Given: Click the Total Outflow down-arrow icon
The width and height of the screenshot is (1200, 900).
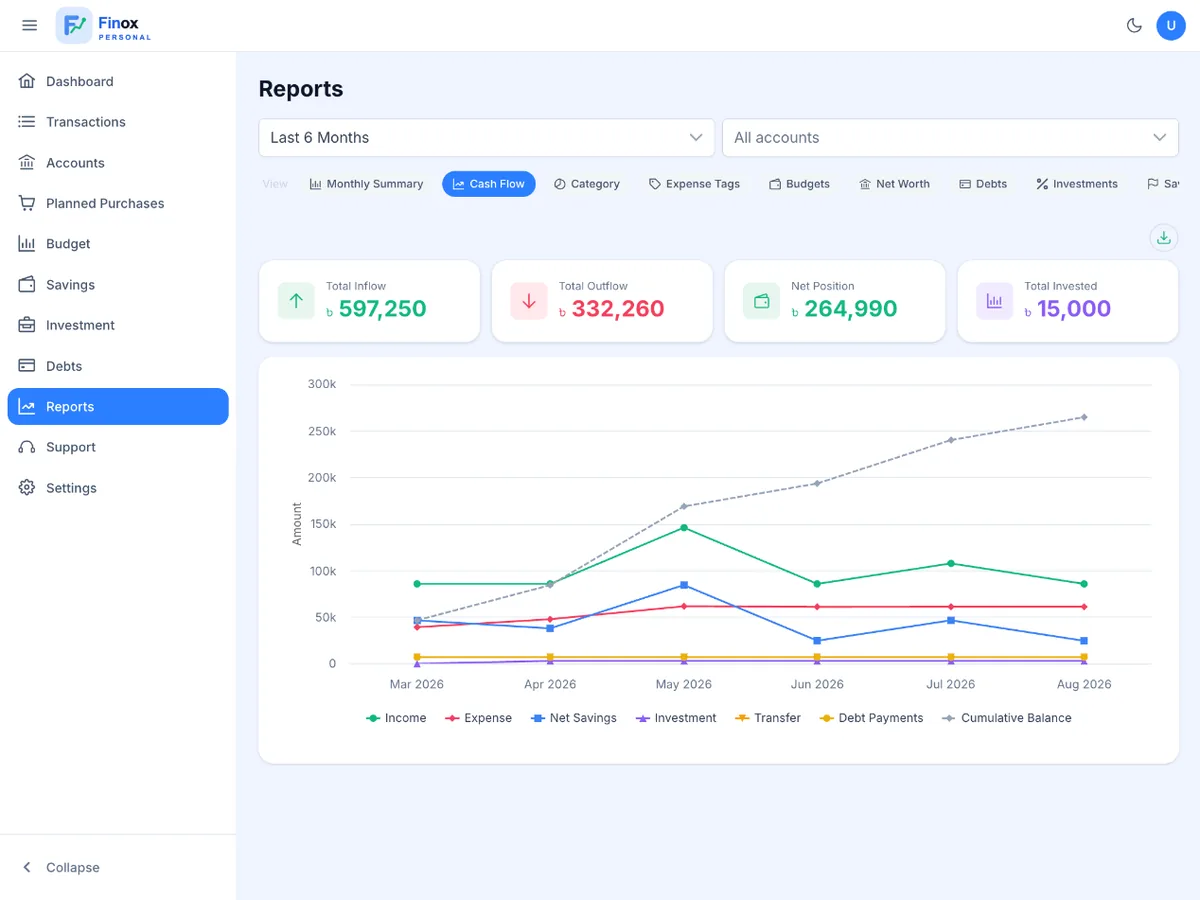Looking at the screenshot, I should tap(529, 301).
